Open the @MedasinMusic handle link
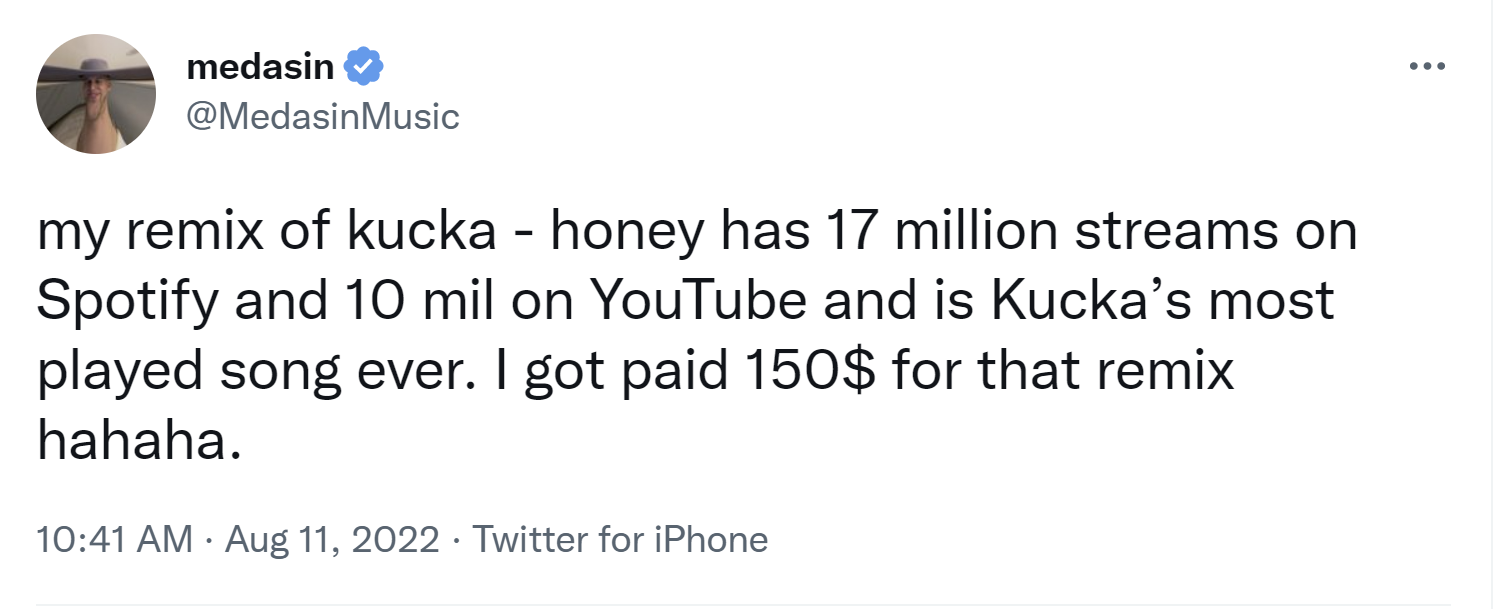Image resolution: width=1505 pixels, height=609 pixels. [x=323, y=117]
